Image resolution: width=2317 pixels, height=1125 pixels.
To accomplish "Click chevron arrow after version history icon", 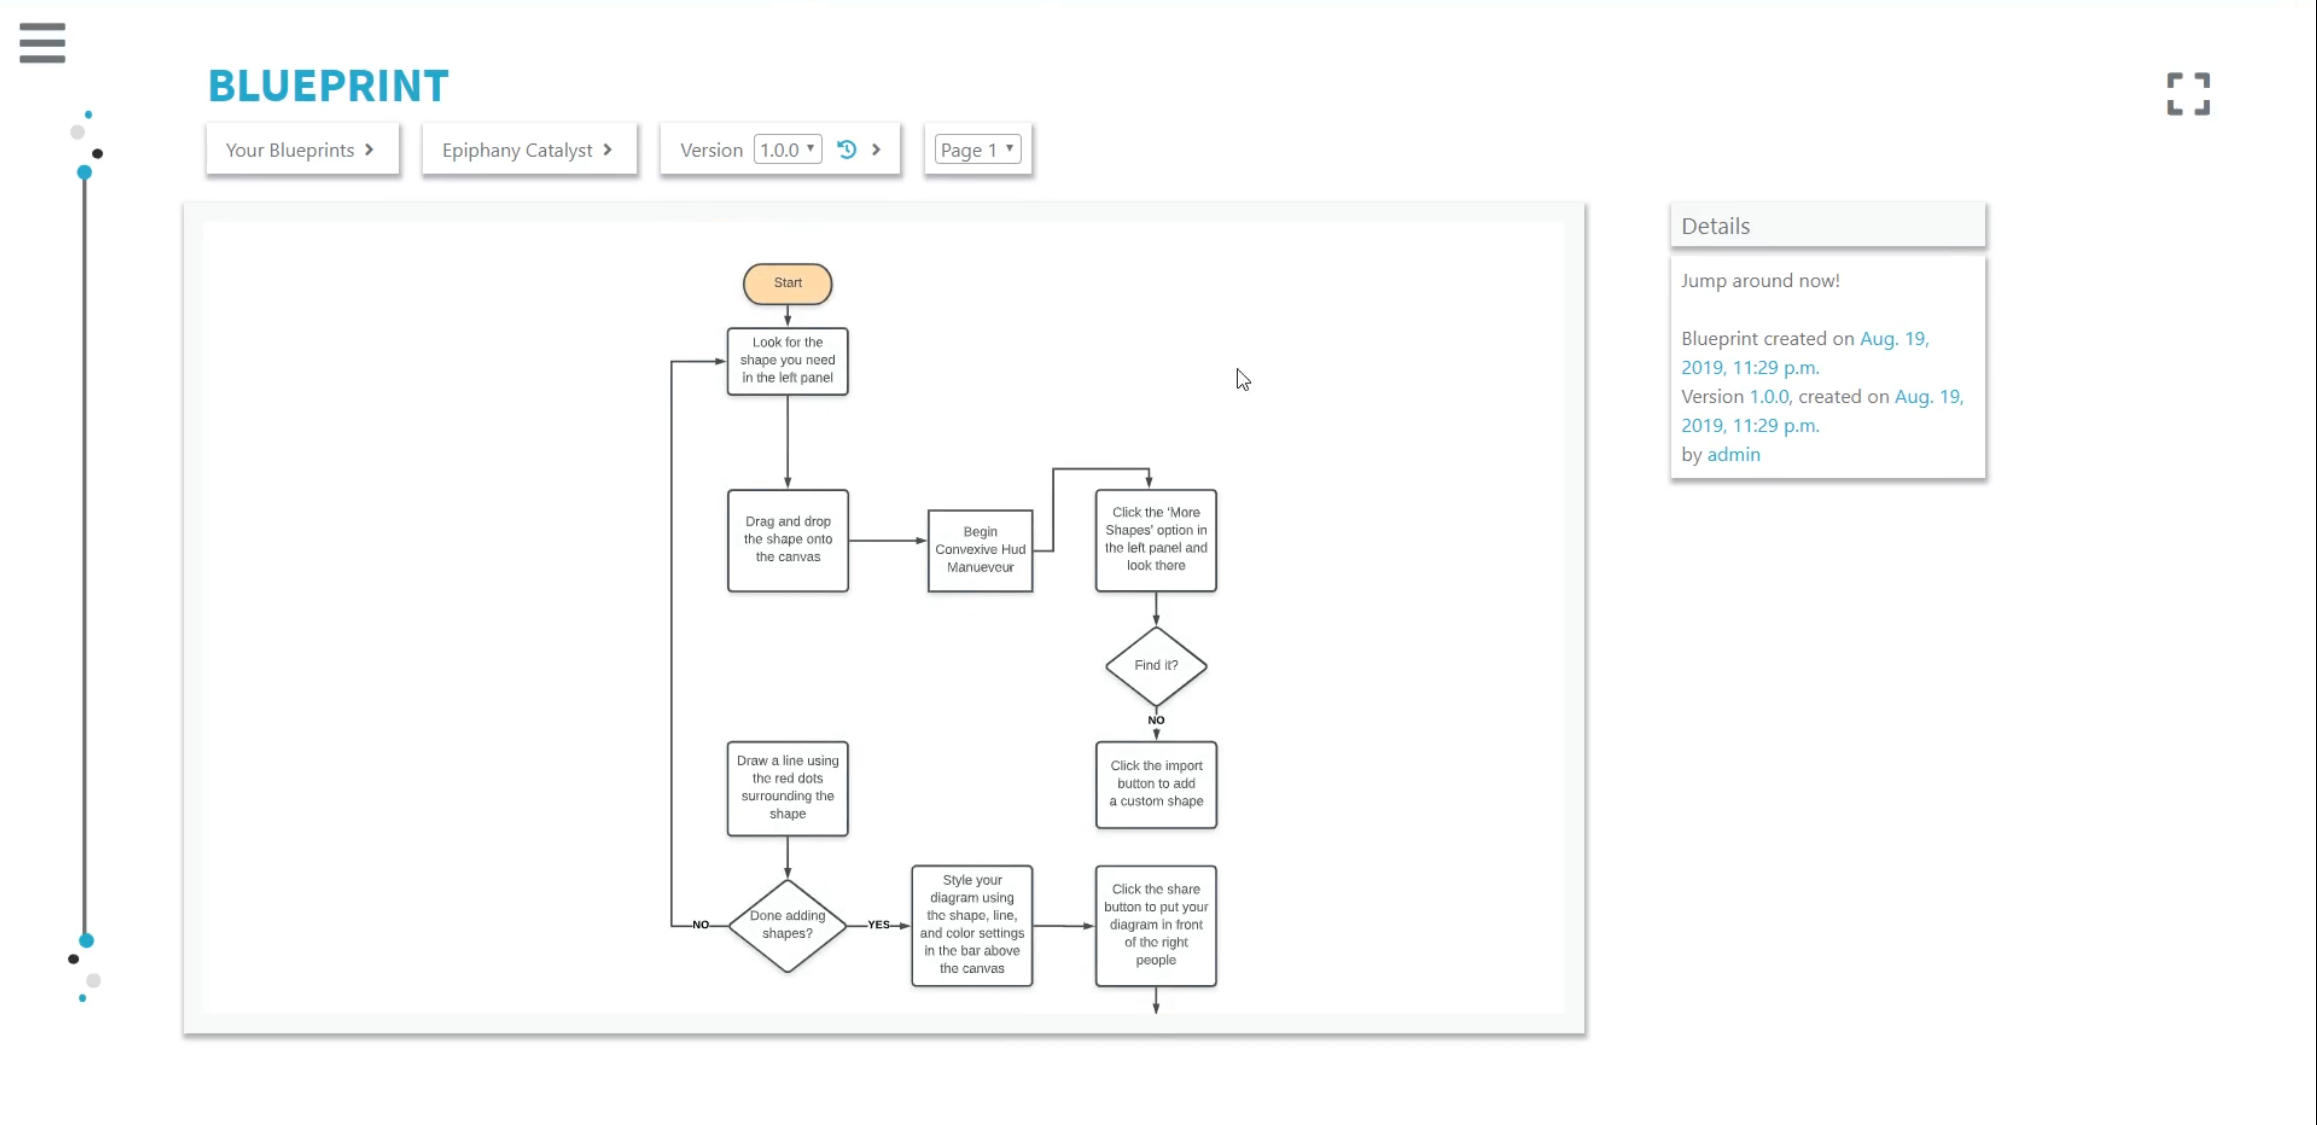I will [x=877, y=149].
